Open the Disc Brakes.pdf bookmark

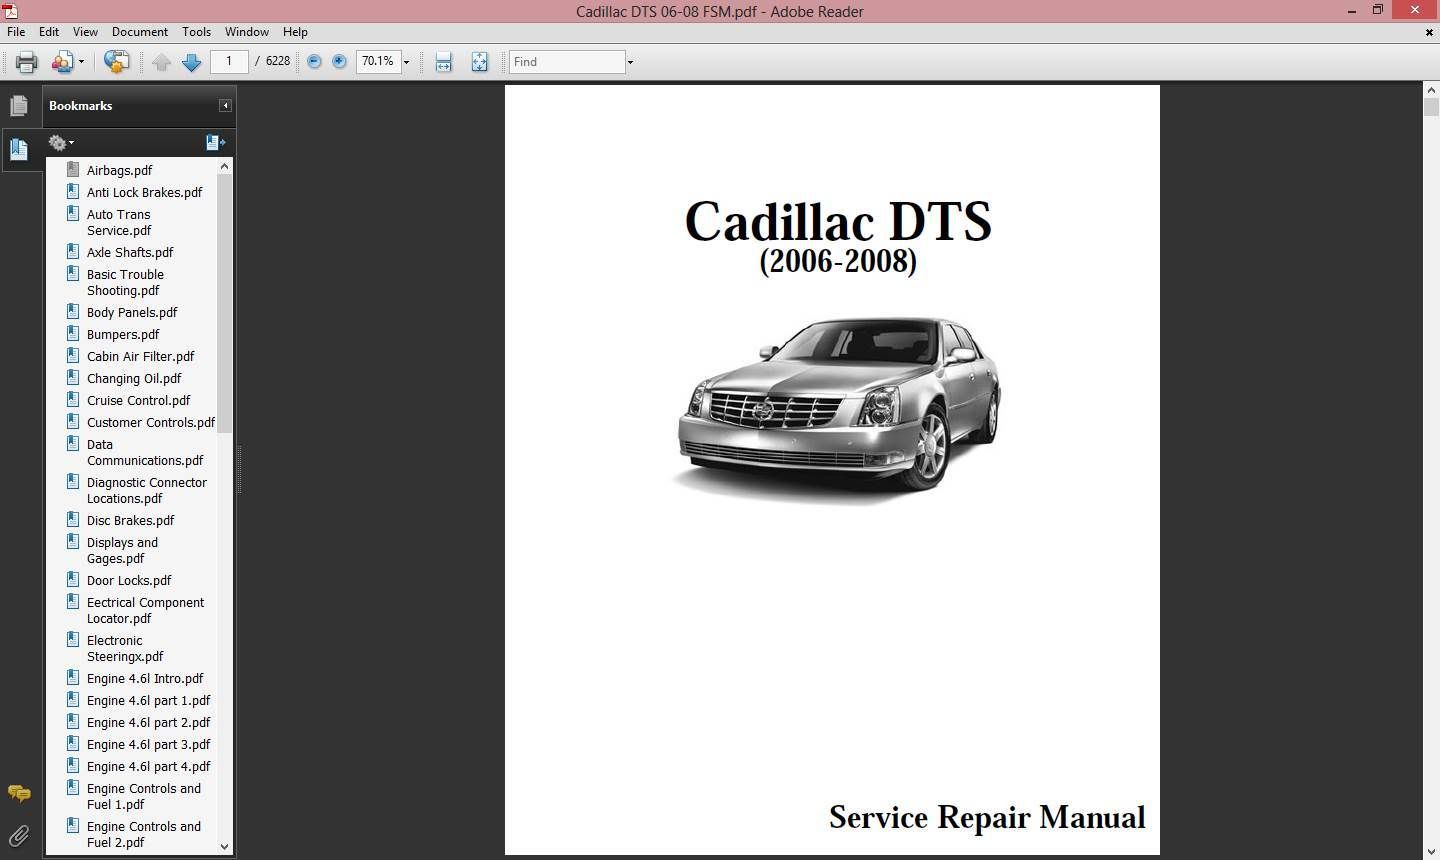[x=130, y=520]
